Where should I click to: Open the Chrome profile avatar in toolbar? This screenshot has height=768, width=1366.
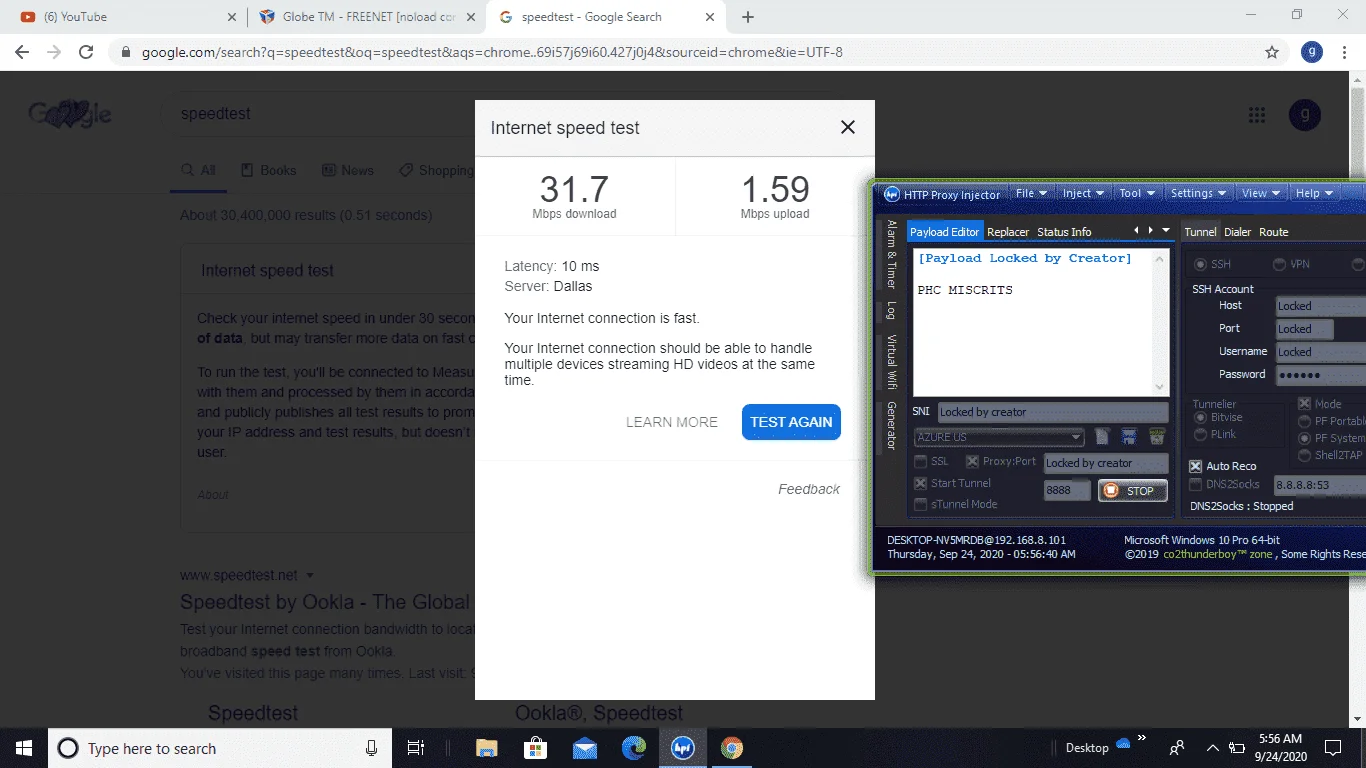(x=1312, y=52)
